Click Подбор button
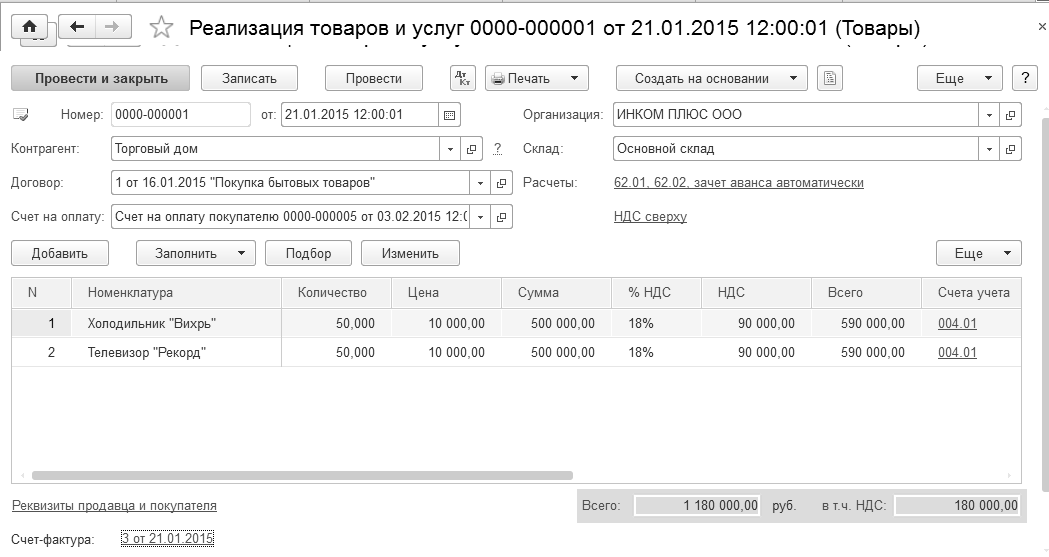 (x=308, y=253)
